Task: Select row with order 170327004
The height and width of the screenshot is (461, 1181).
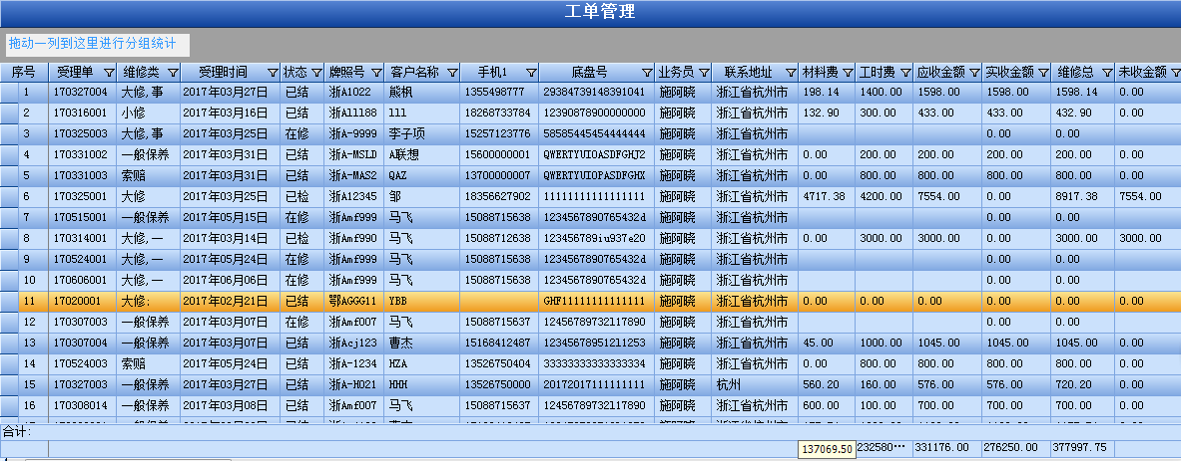Action: [x=82, y=92]
